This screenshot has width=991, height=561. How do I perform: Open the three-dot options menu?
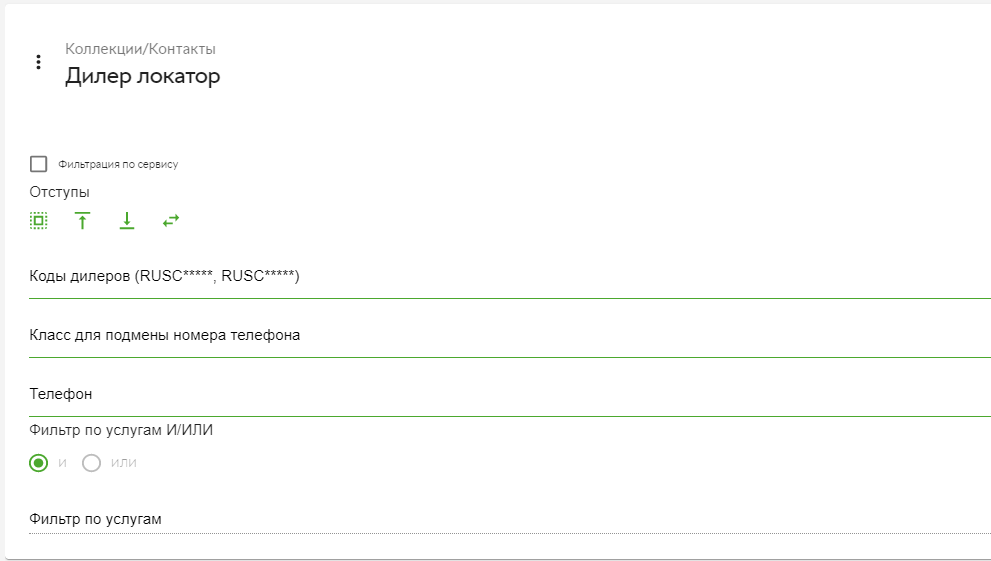(x=39, y=62)
